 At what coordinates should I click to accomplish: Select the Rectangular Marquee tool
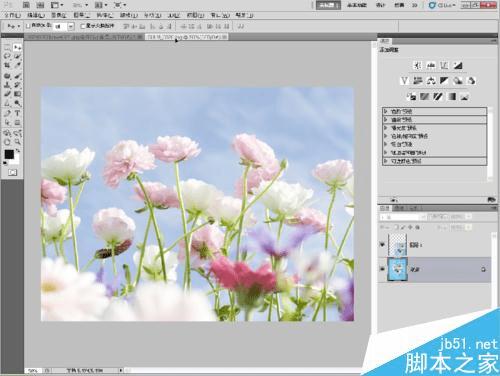pyautogui.click(x=7, y=47)
